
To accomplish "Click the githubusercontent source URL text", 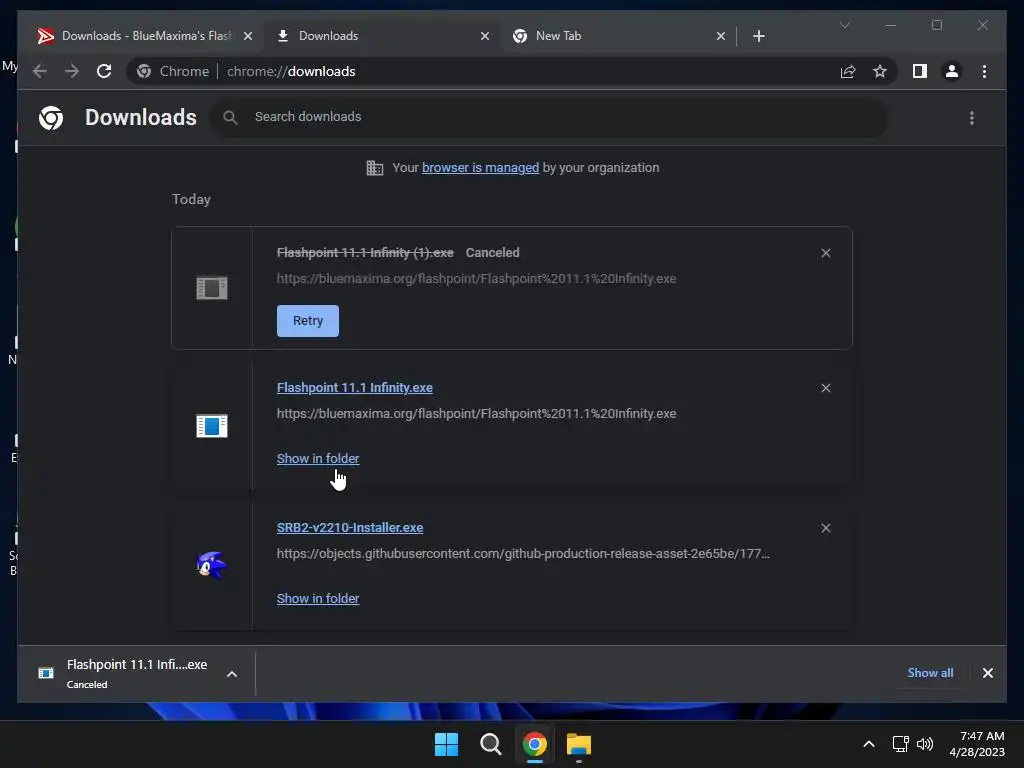I will coord(523,554).
